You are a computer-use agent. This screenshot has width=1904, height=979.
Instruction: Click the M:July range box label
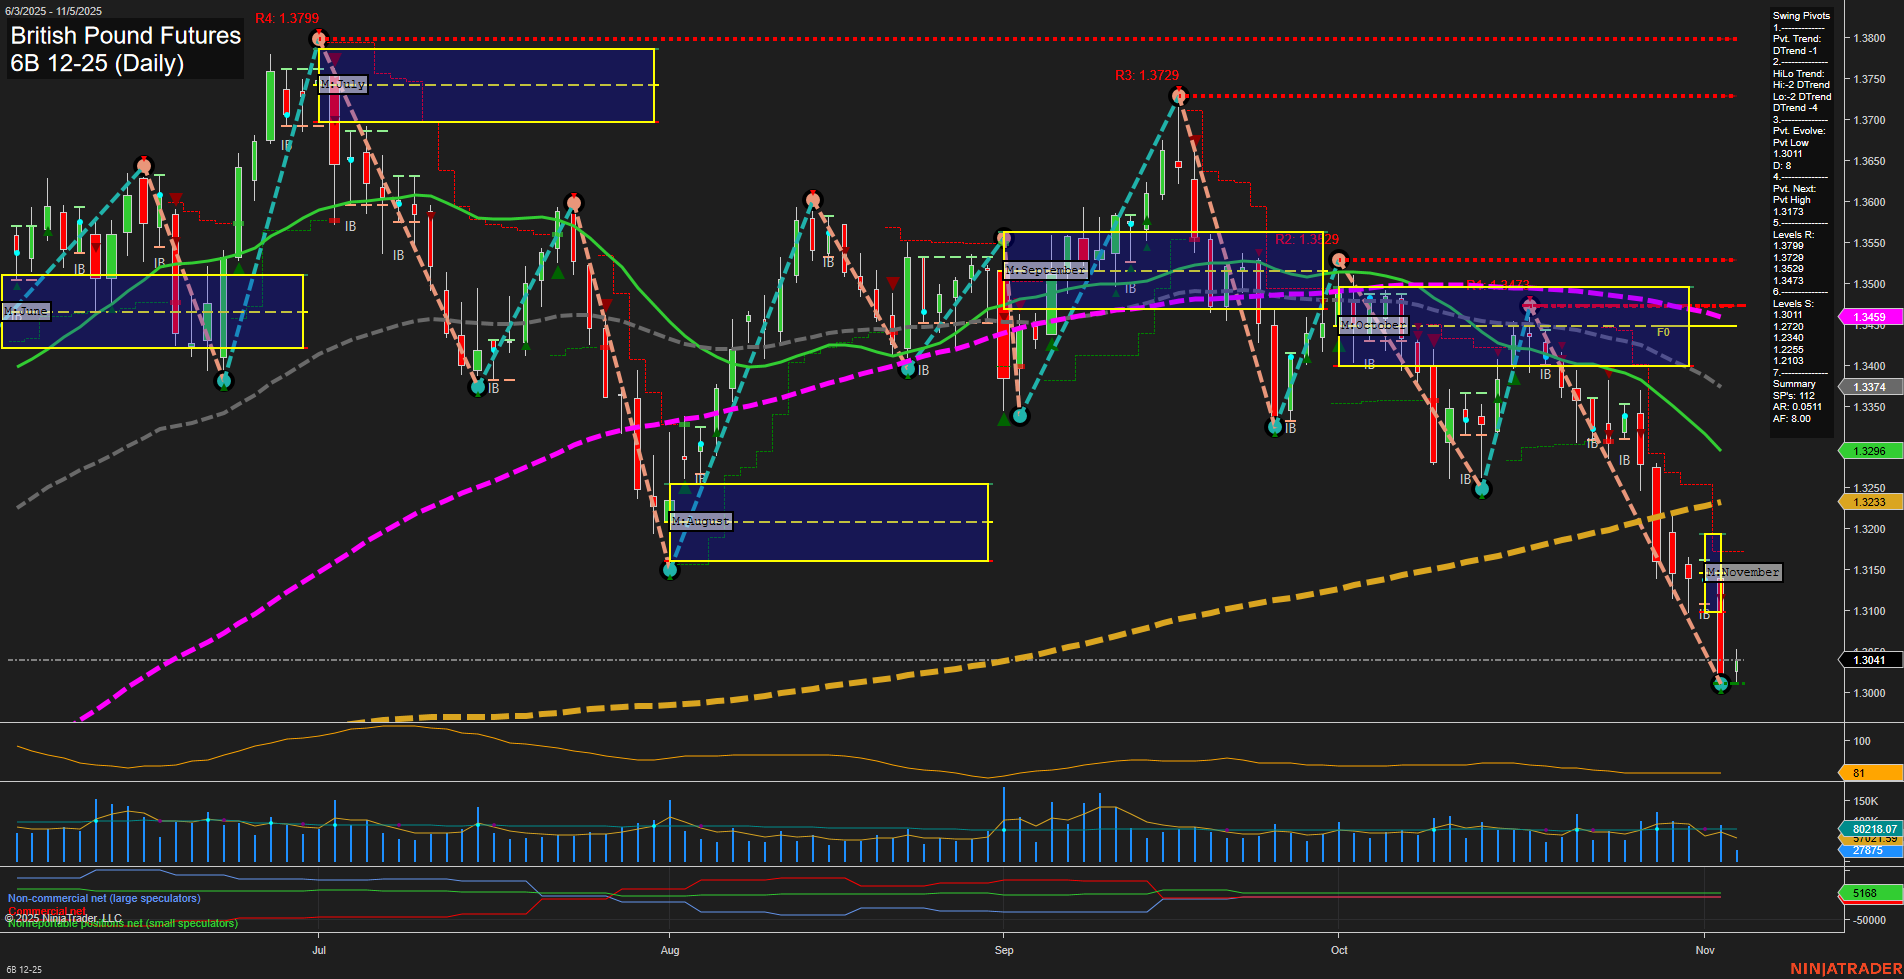(x=341, y=84)
